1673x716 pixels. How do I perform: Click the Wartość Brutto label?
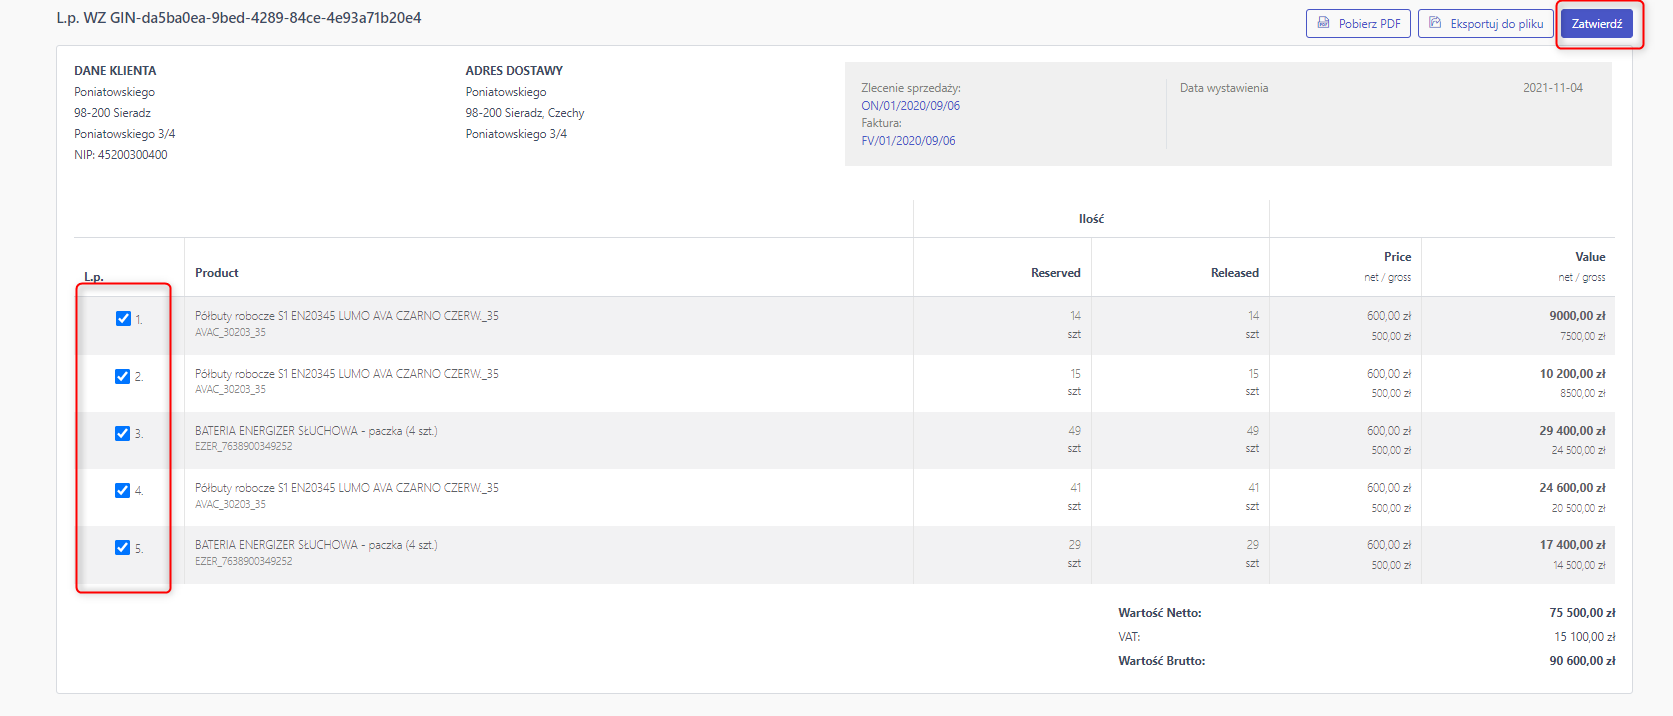pos(1162,661)
